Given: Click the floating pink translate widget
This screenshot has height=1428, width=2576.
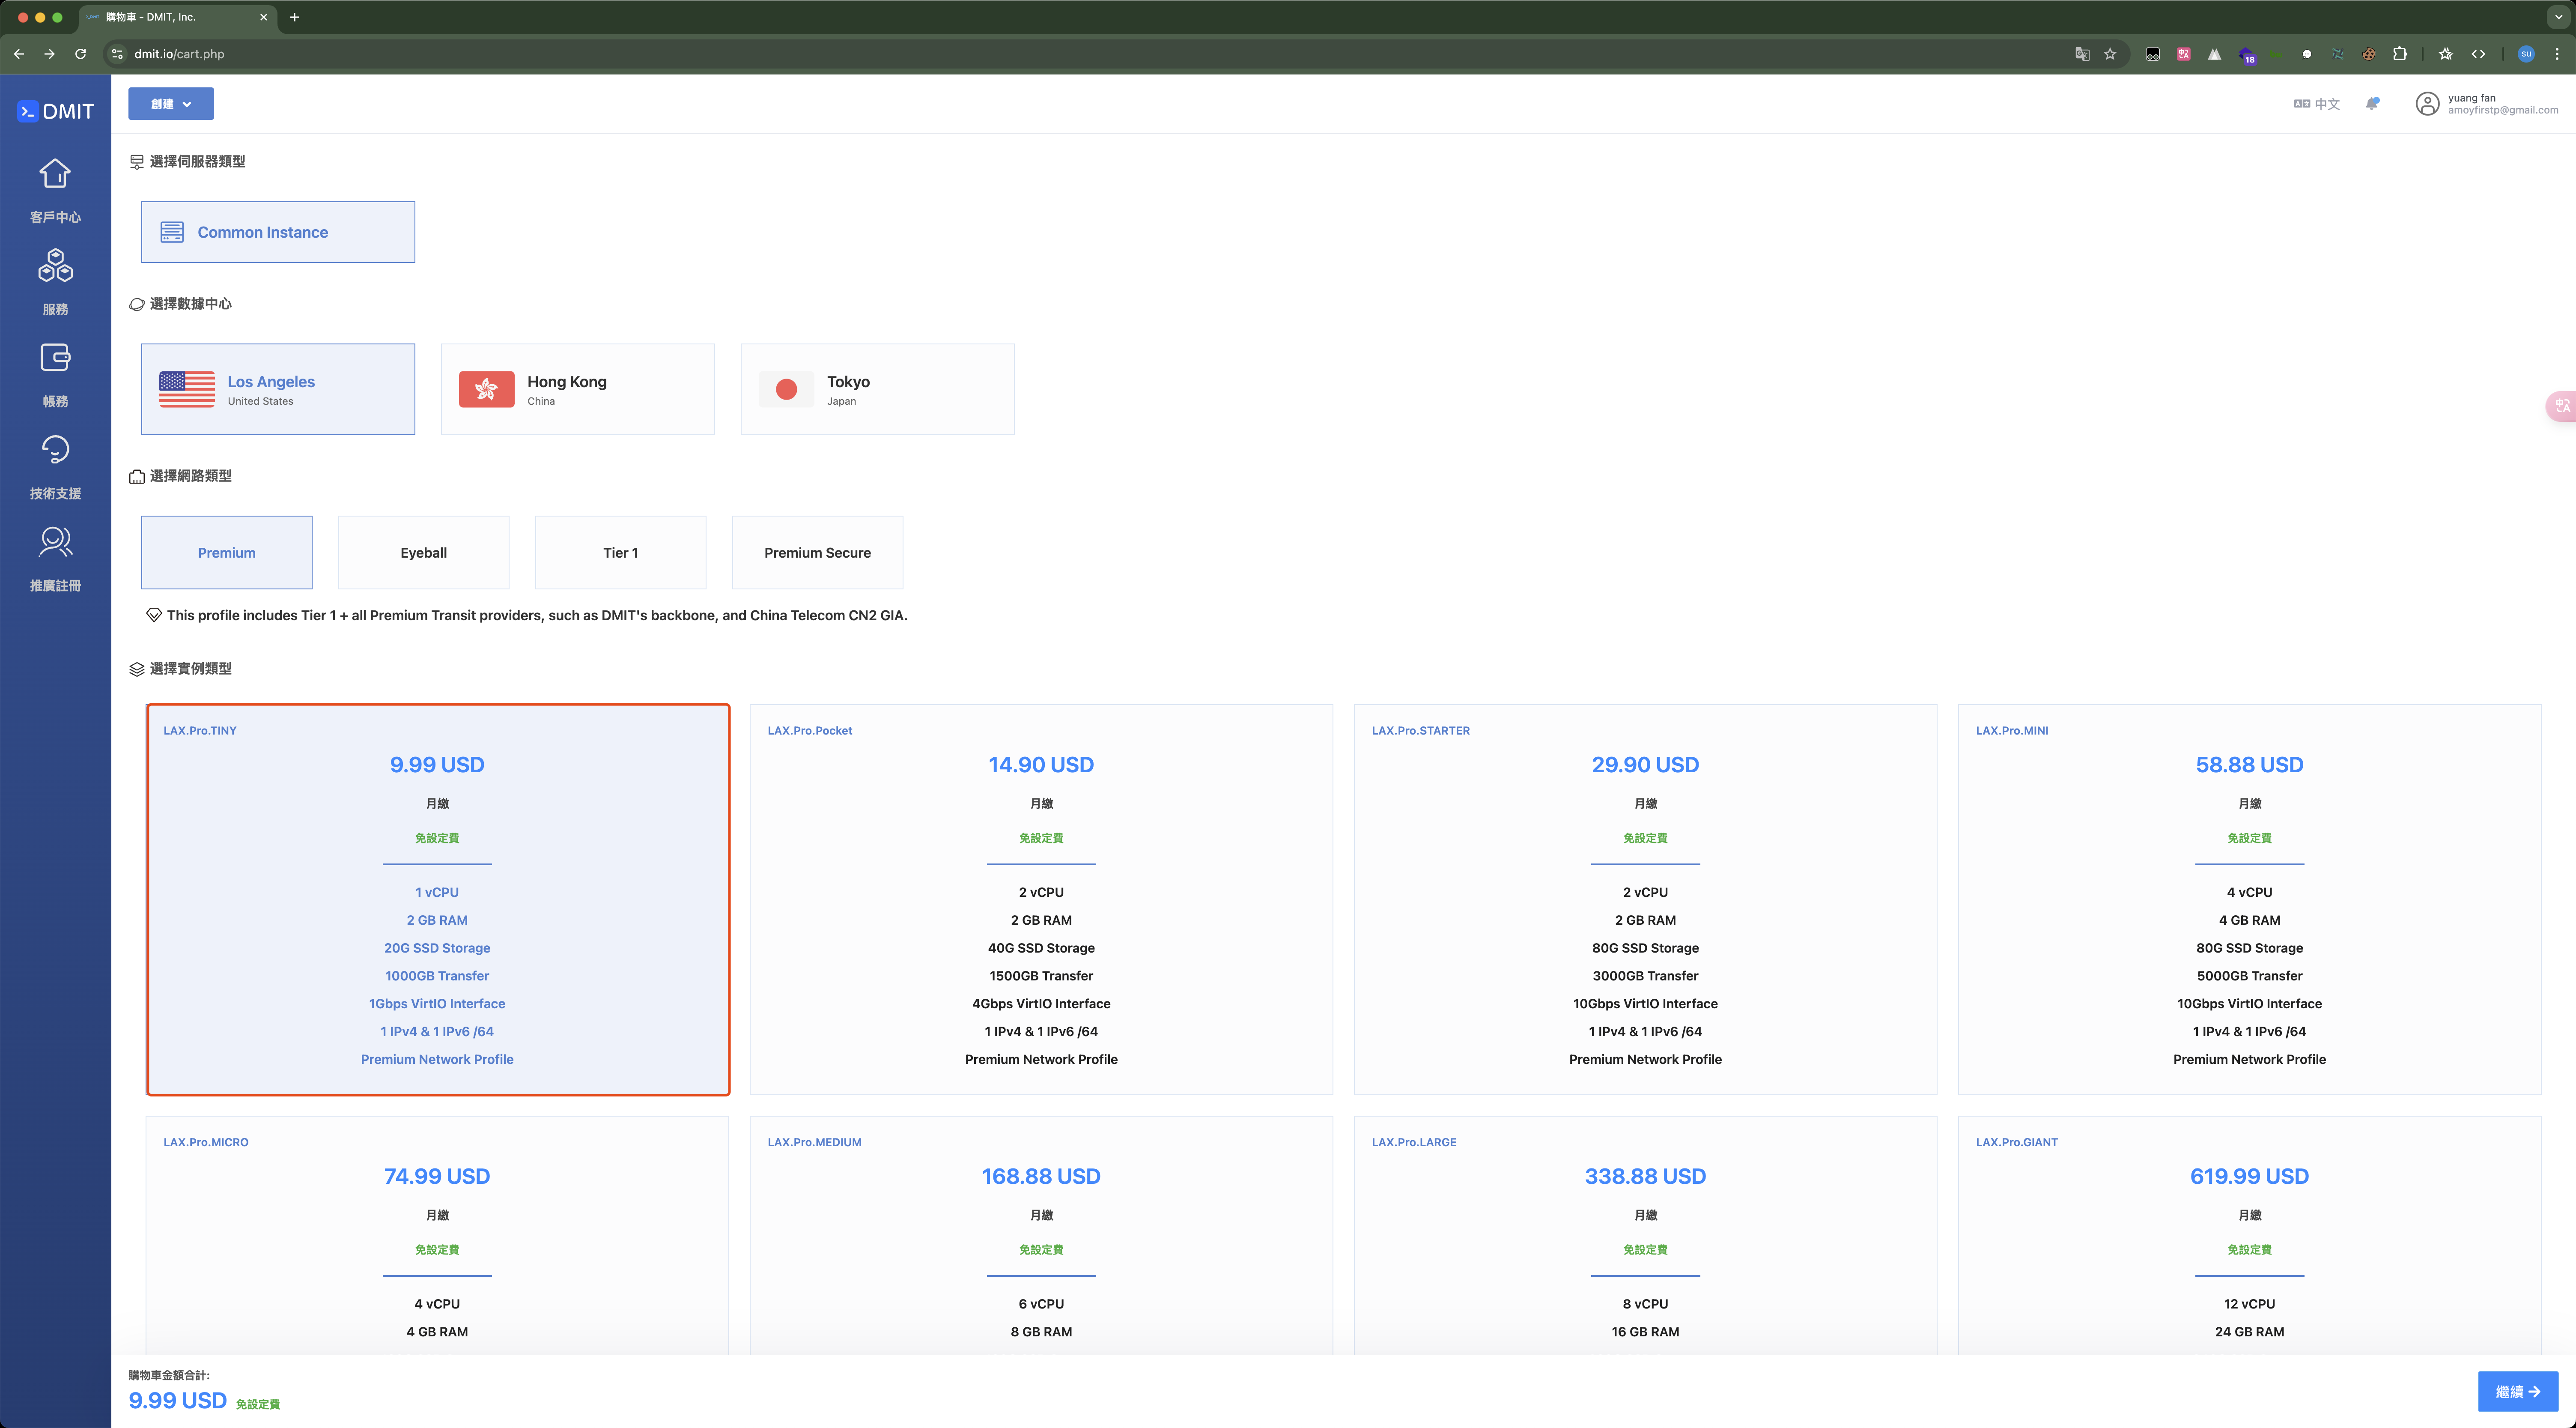Looking at the screenshot, I should tap(2561, 406).
